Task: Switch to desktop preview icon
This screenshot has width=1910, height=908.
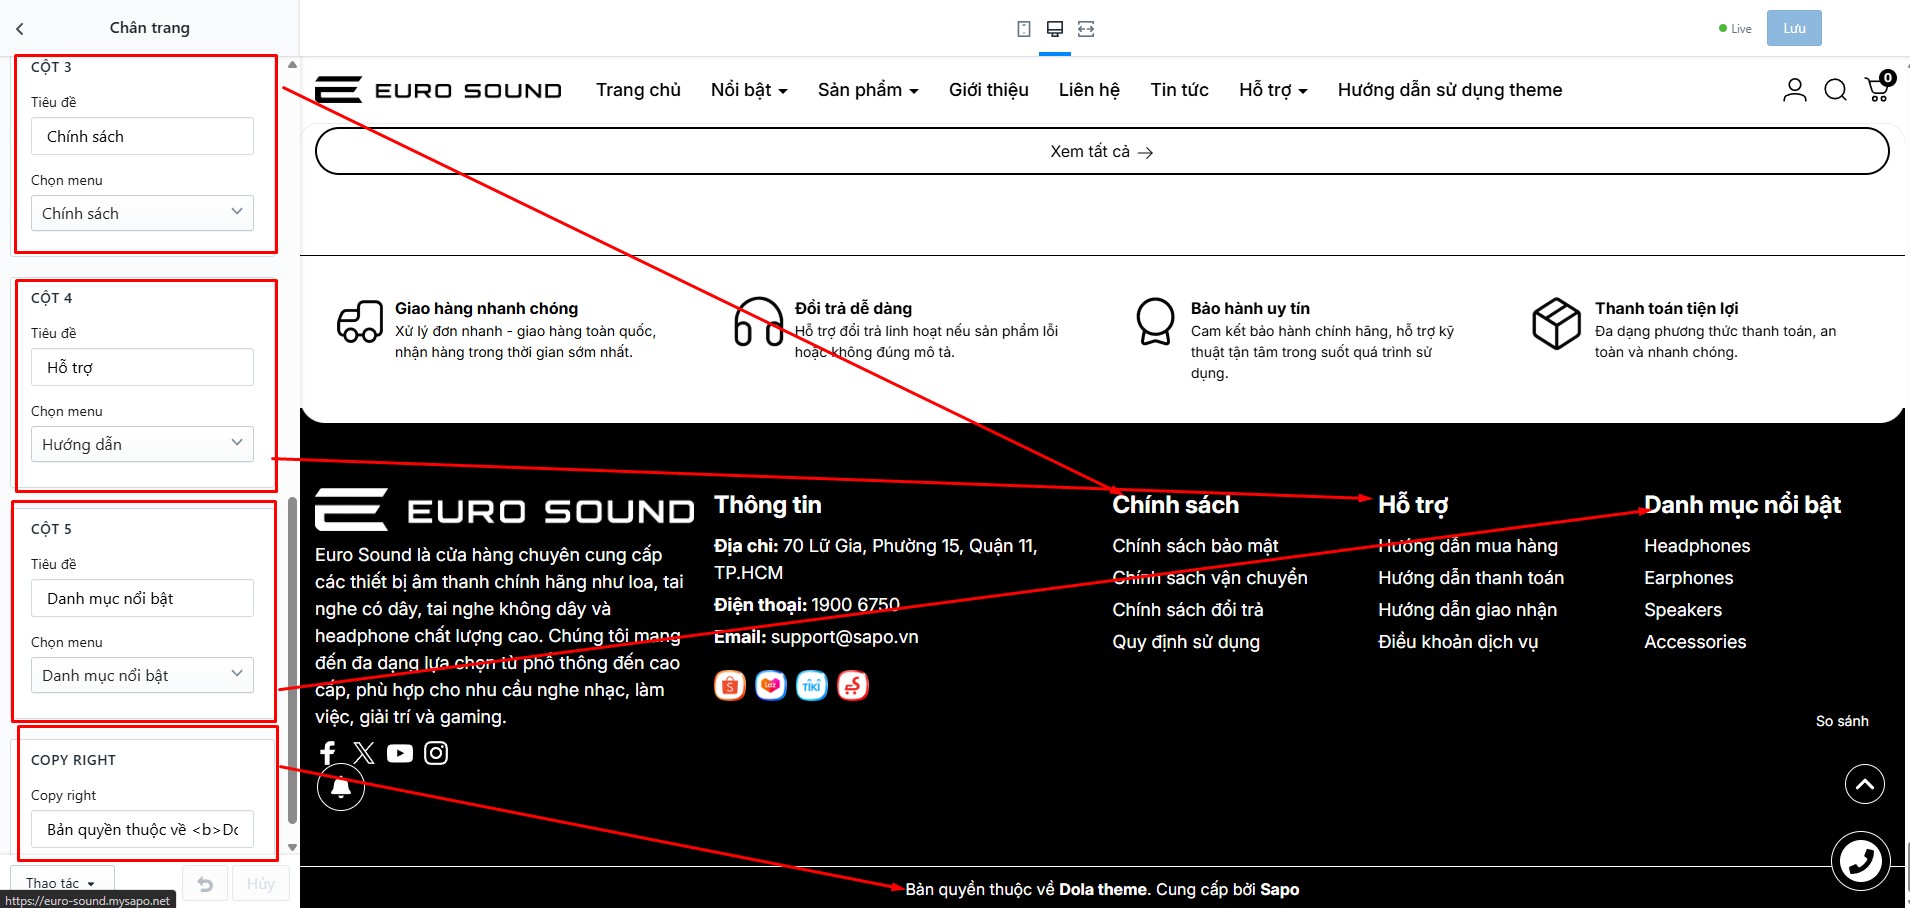Action: pos(1055,29)
